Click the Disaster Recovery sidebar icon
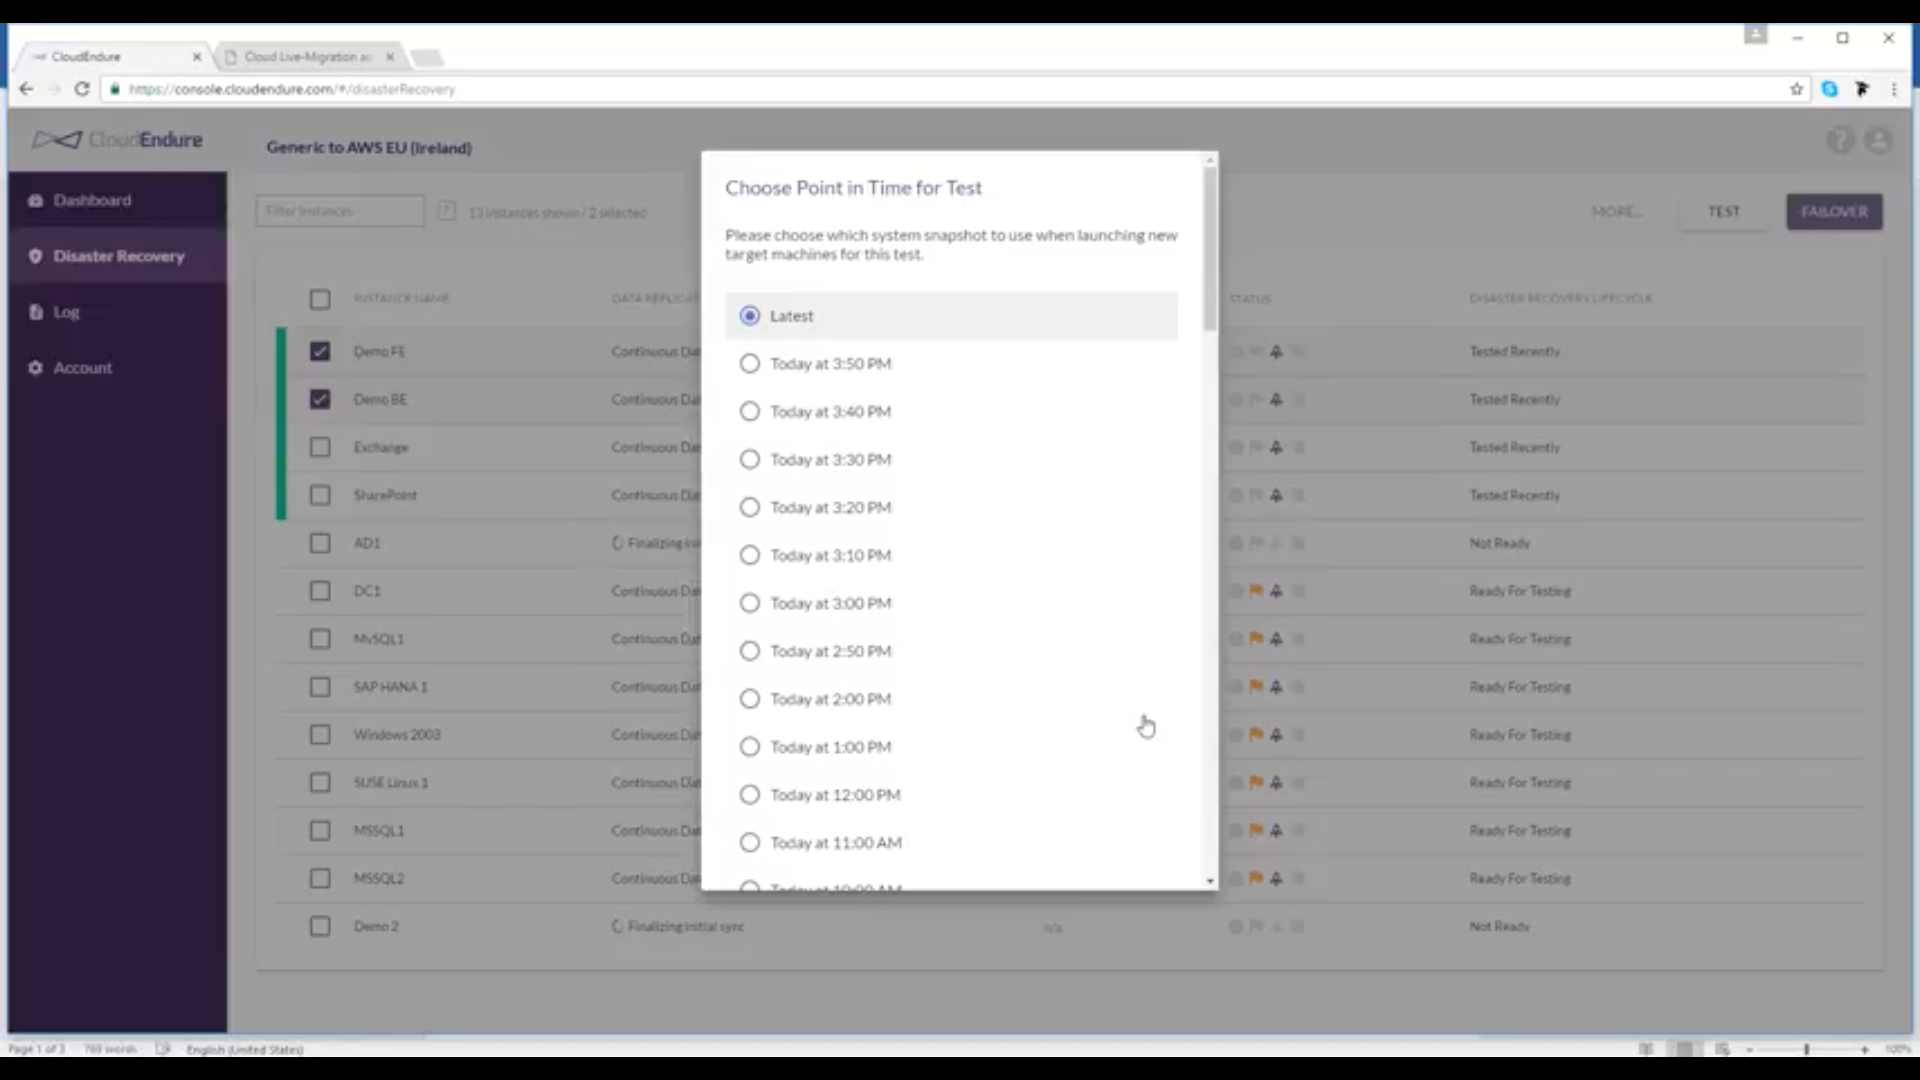1920x1080 pixels. (35, 256)
